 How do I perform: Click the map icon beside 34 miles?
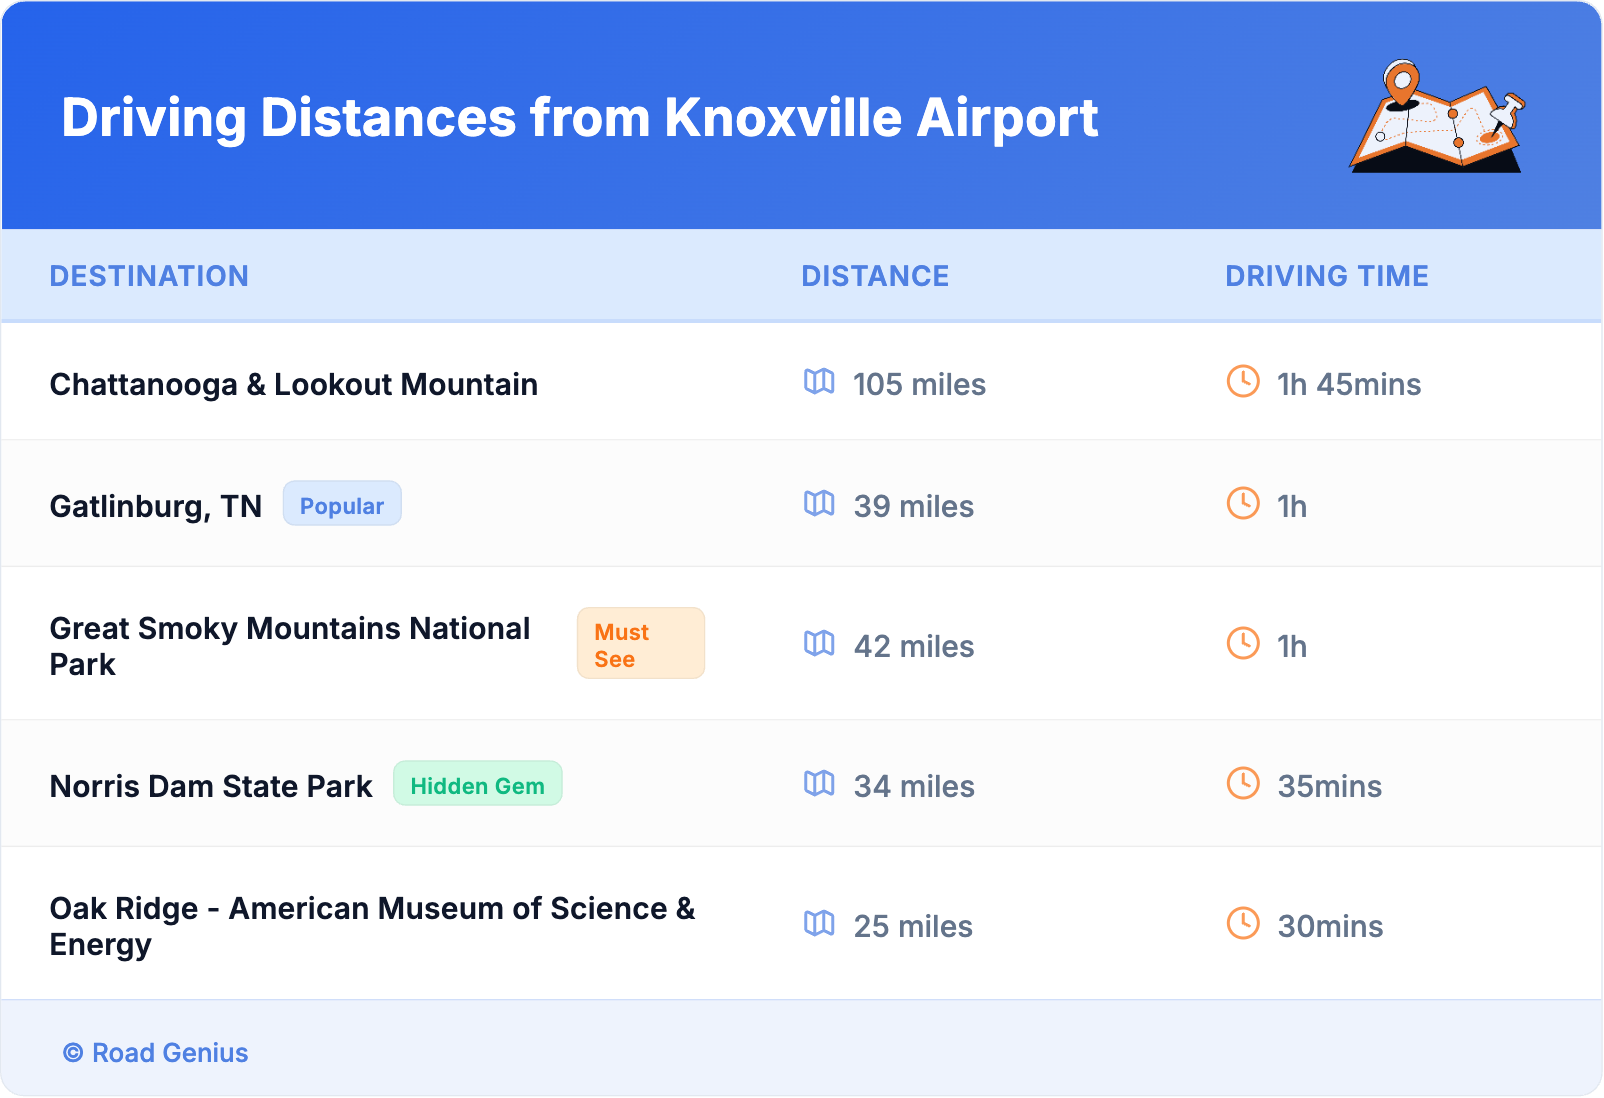click(x=819, y=784)
